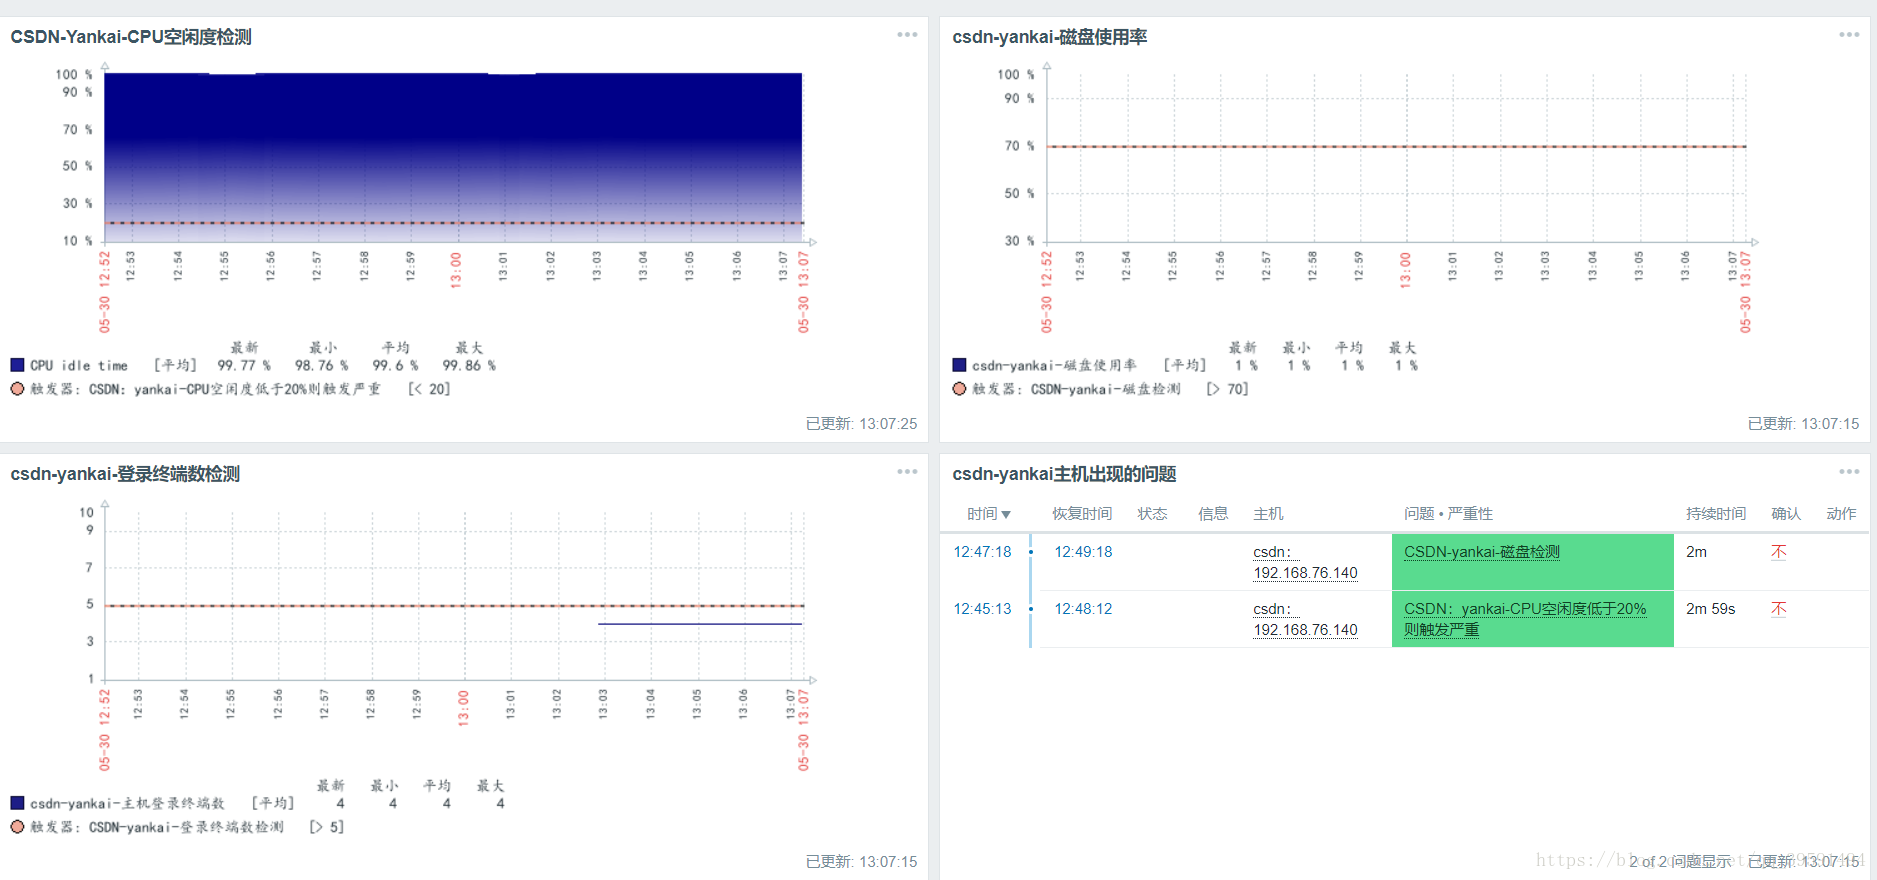
Task: Open the CPU空闲度检测 widget options menu
Action: pyautogui.click(x=907, y=35)
